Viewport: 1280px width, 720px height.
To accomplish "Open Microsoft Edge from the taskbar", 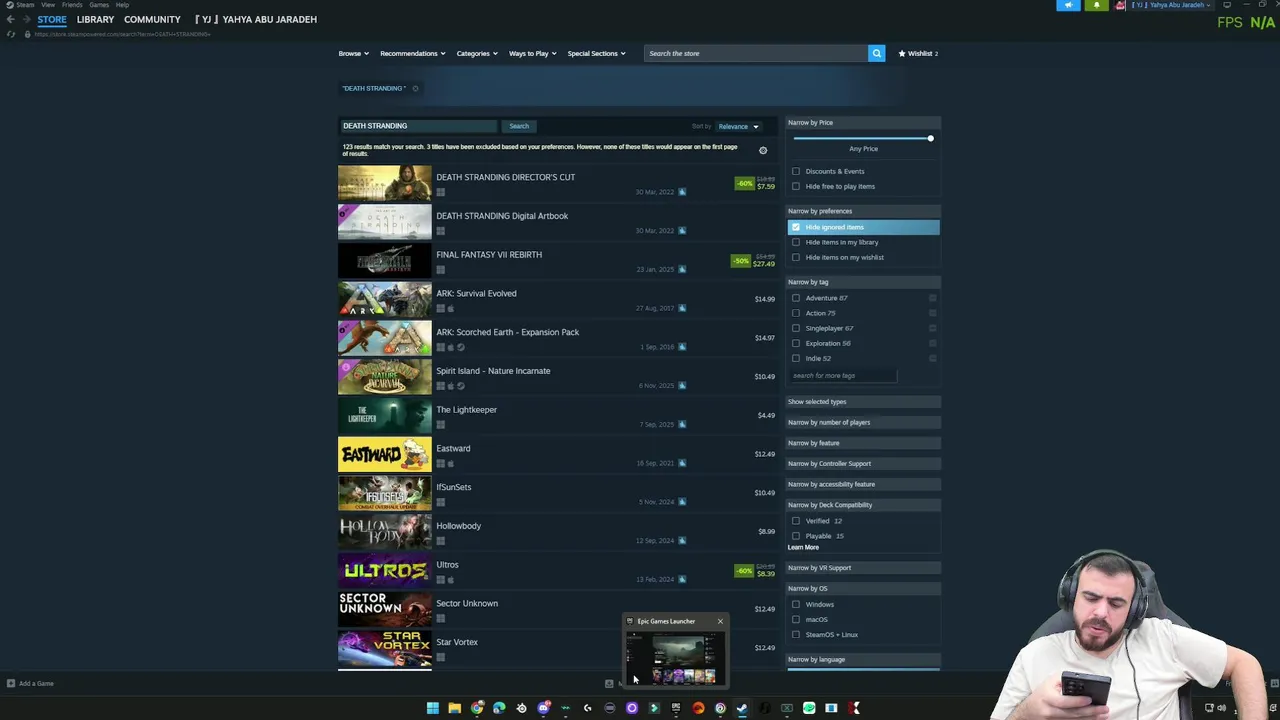I will coord(499,708).
